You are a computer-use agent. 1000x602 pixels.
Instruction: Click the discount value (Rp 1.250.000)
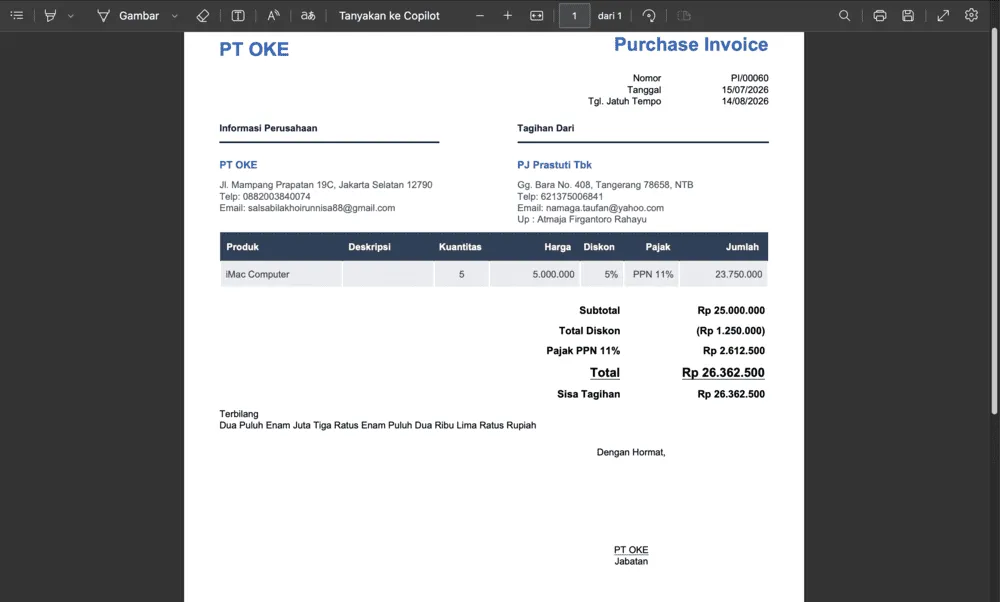[730, 331]
